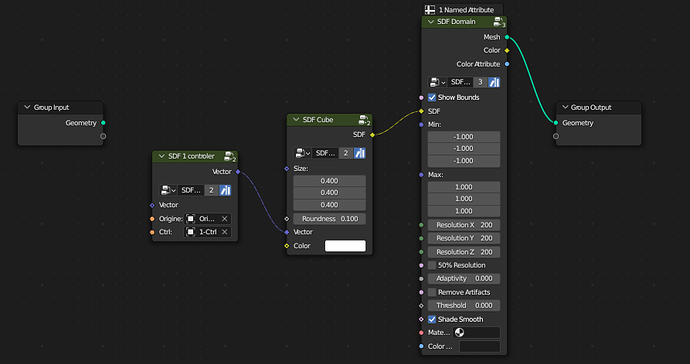Collapse the SDF Cube node
The image size is (690, 364).
296,120
